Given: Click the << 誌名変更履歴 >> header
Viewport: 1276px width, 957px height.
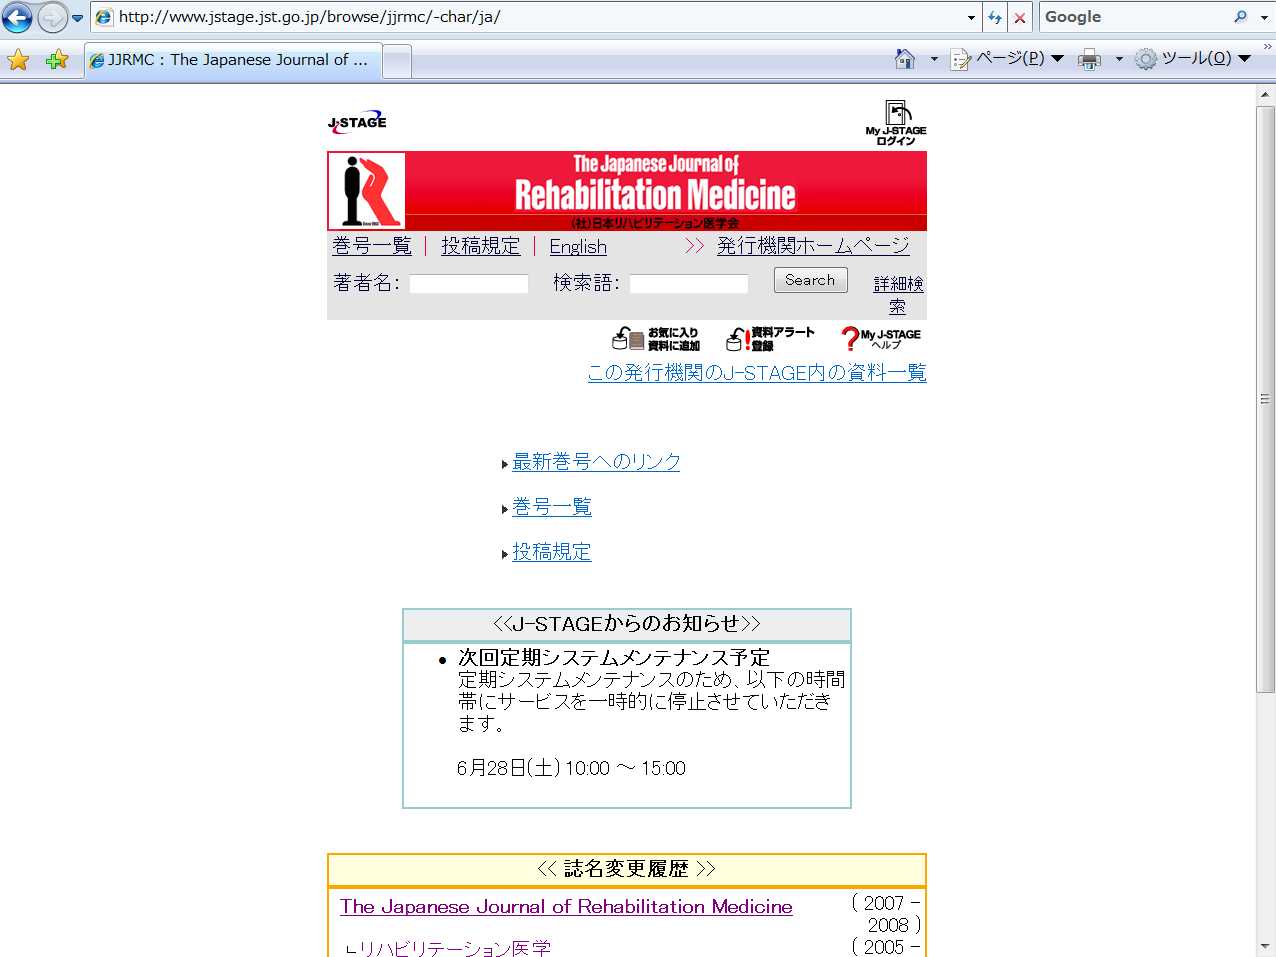Looking at the screenshot, I should [627, 869].
